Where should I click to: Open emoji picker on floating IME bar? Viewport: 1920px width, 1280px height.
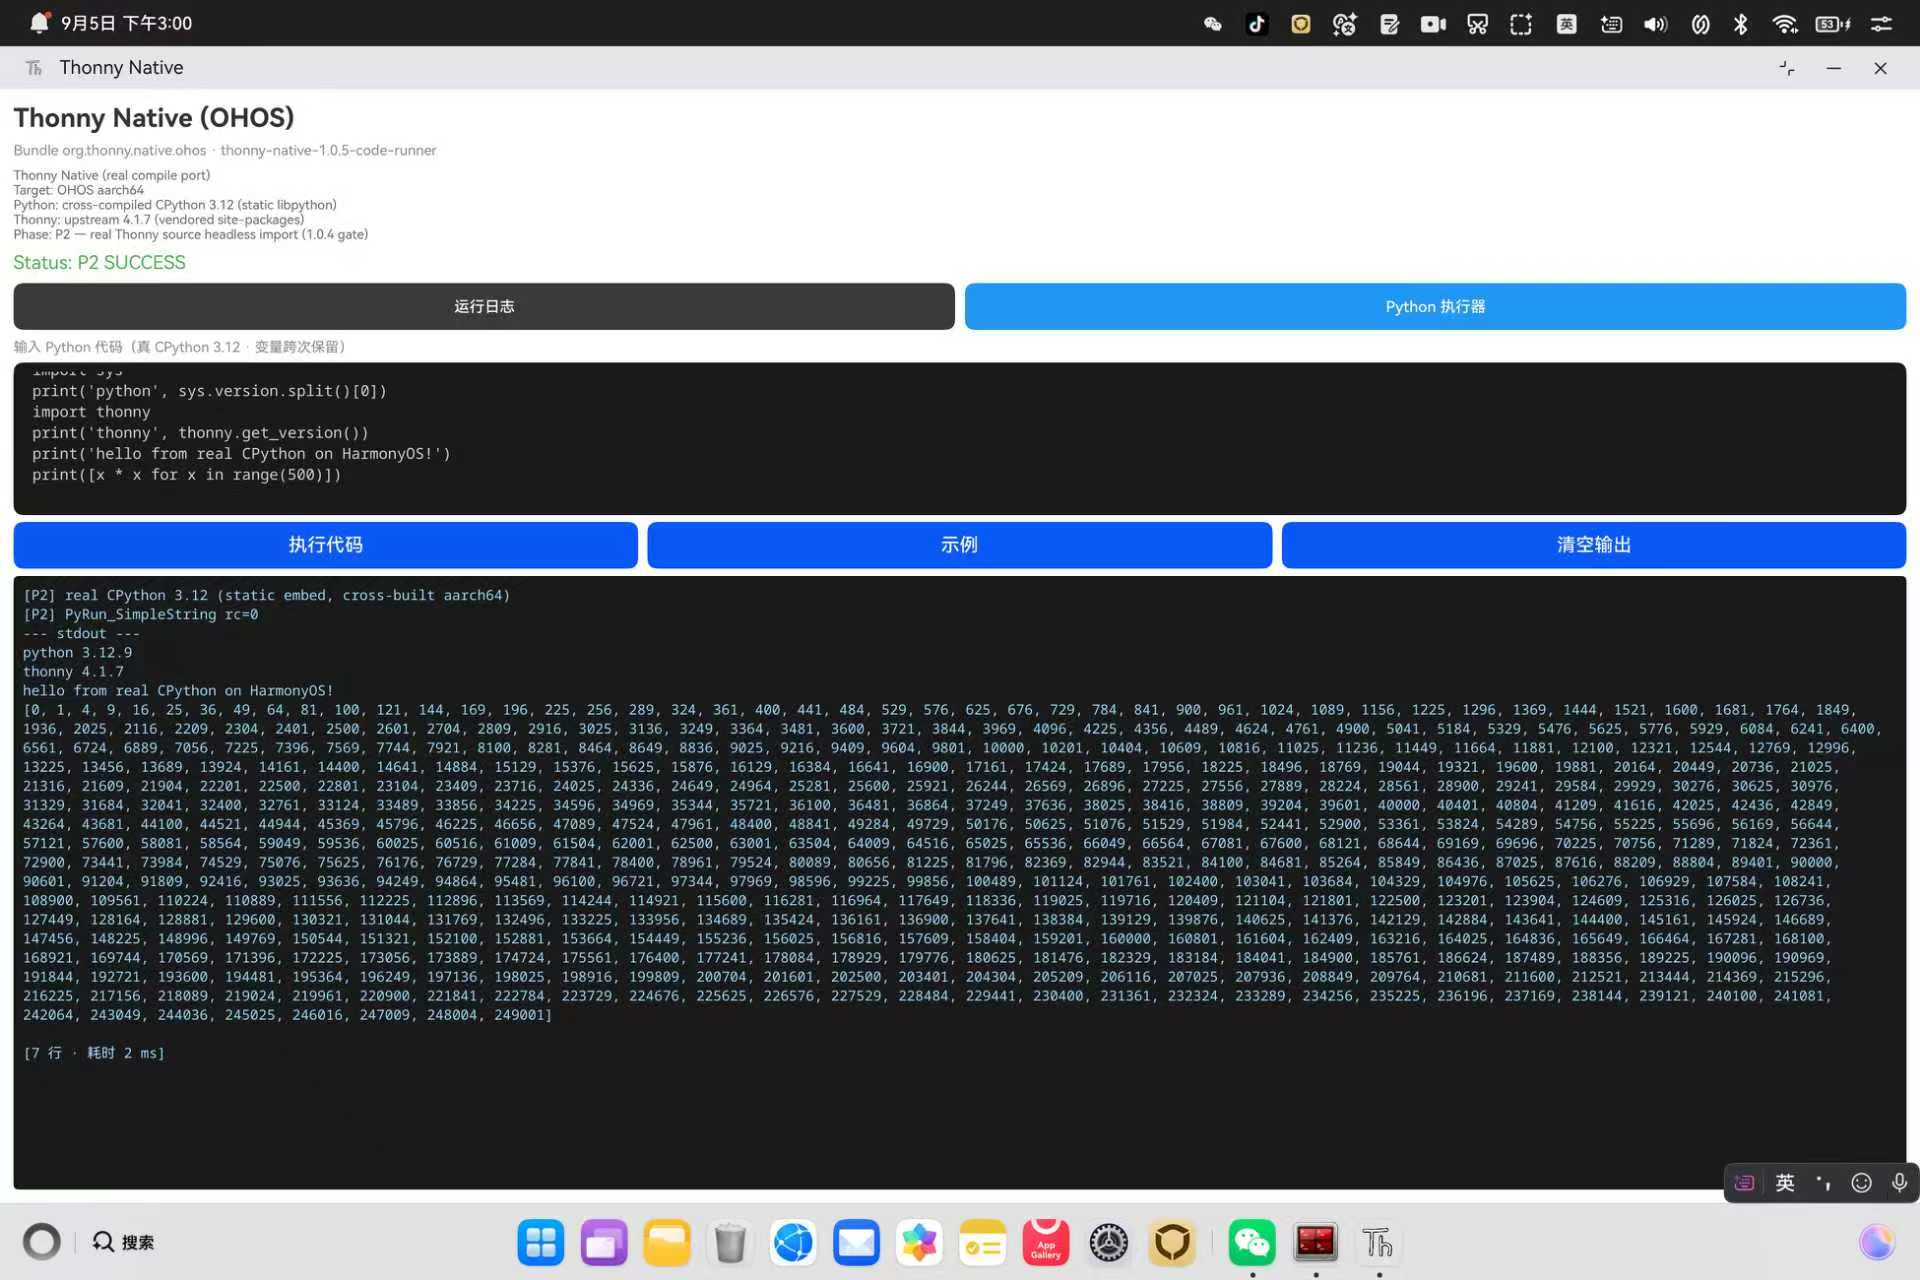click(1861, 1183)
